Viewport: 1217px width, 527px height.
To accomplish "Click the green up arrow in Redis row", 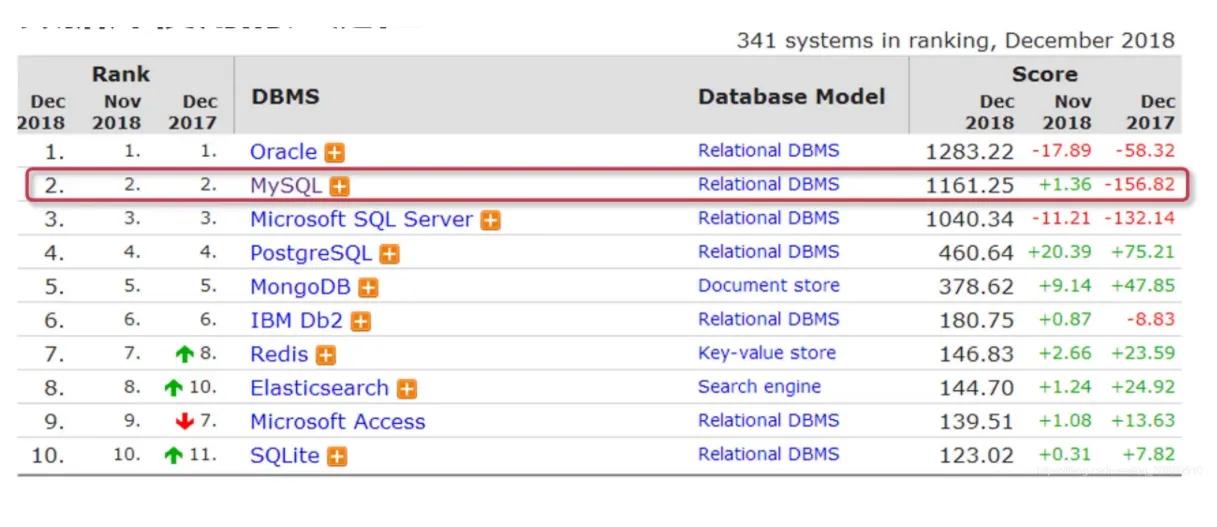I will 183,355.
